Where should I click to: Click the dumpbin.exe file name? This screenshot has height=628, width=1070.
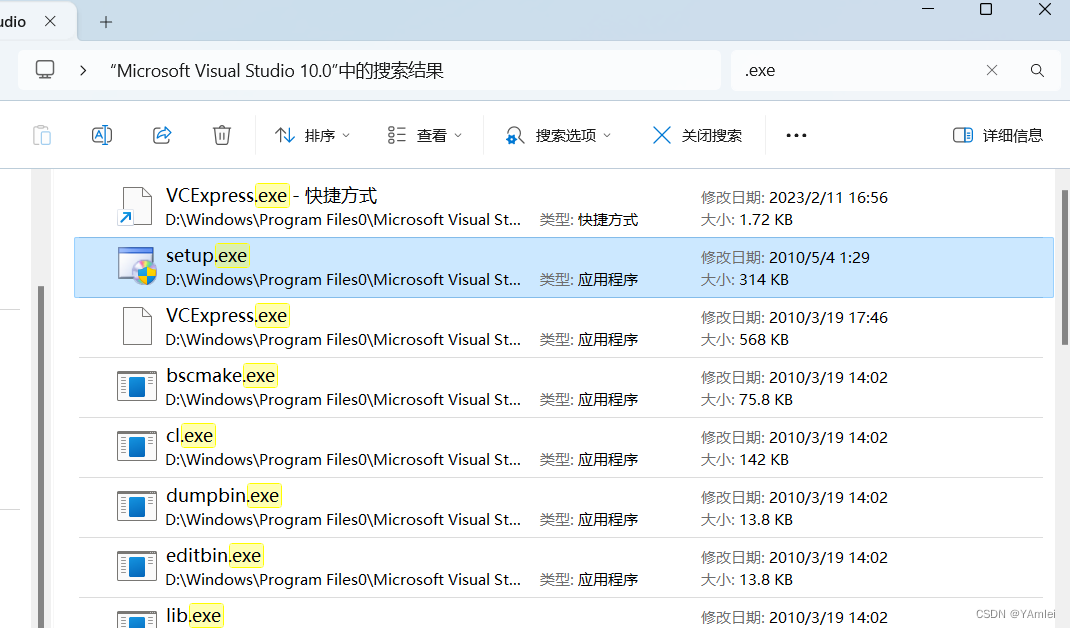(x=222, y=496)
